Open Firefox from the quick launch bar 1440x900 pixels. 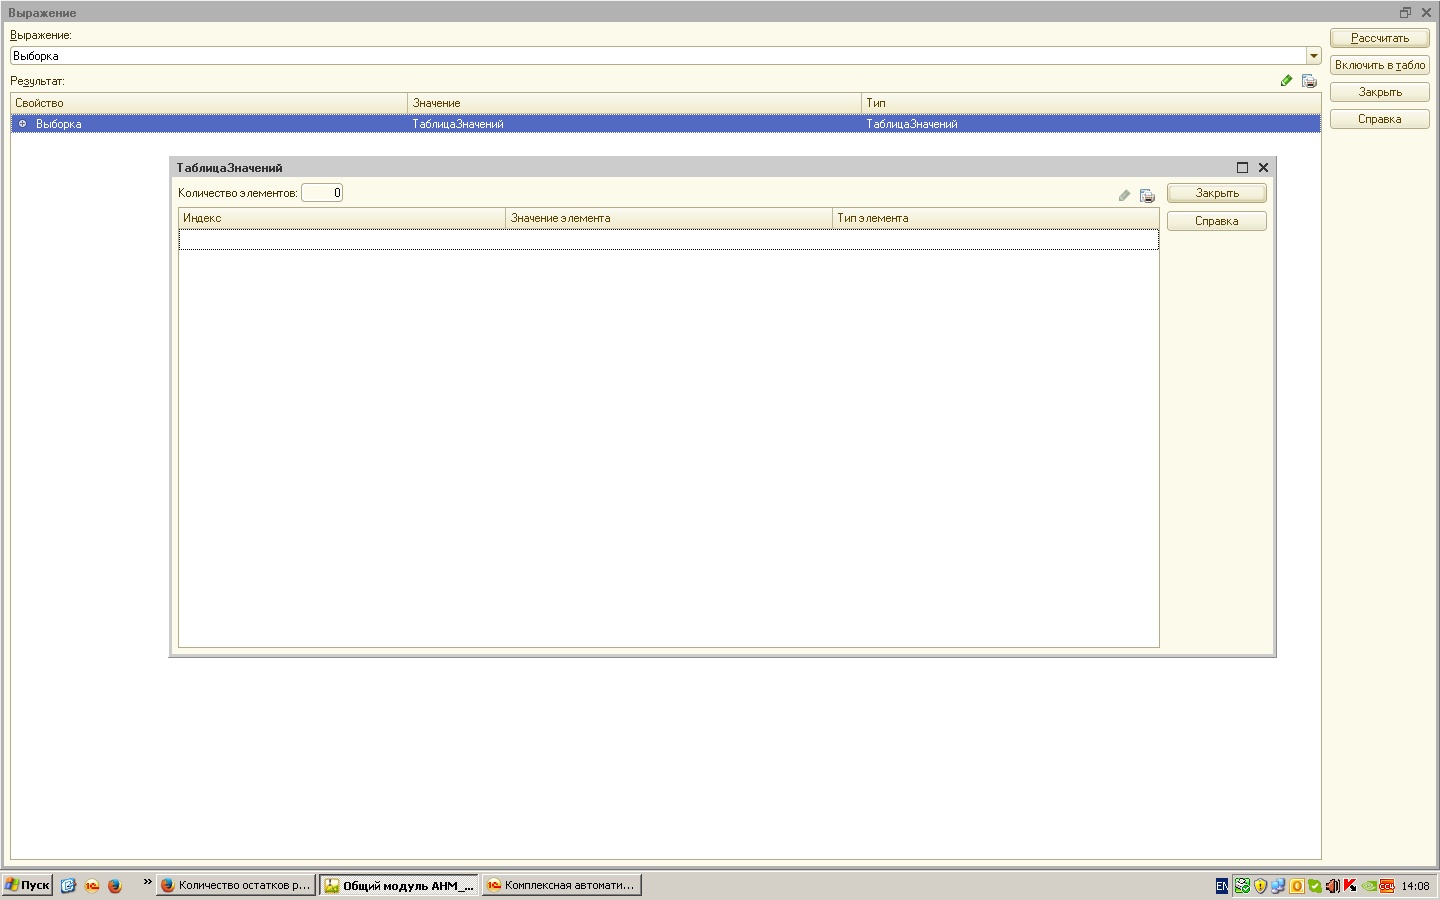pos(114,885)
